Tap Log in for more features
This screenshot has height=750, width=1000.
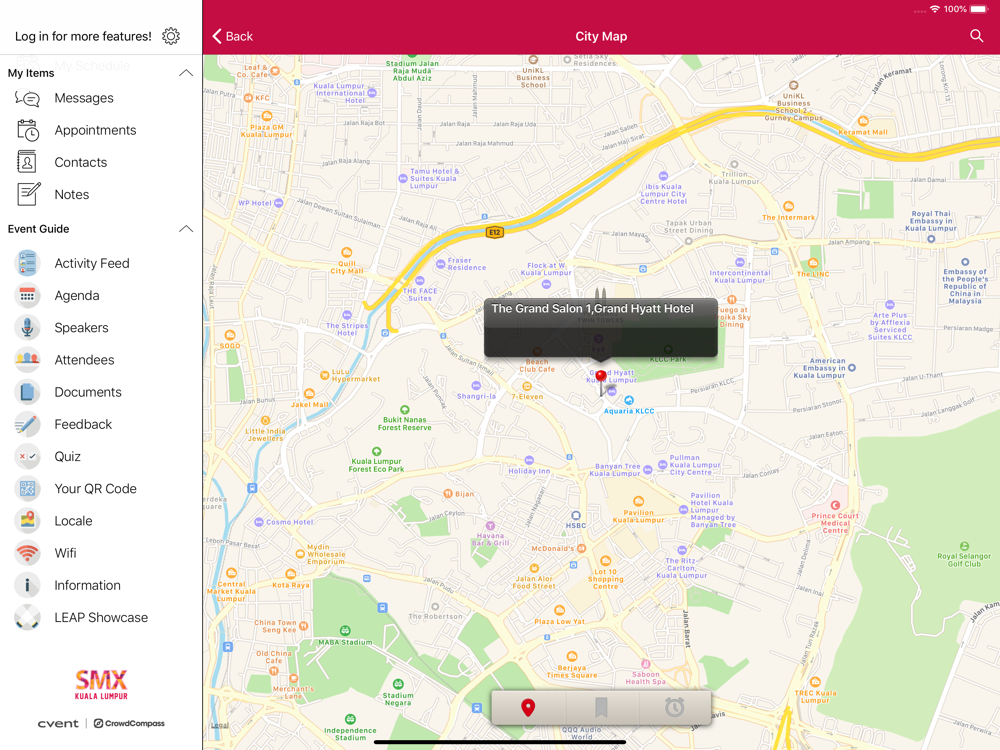(x=84, y=36)
